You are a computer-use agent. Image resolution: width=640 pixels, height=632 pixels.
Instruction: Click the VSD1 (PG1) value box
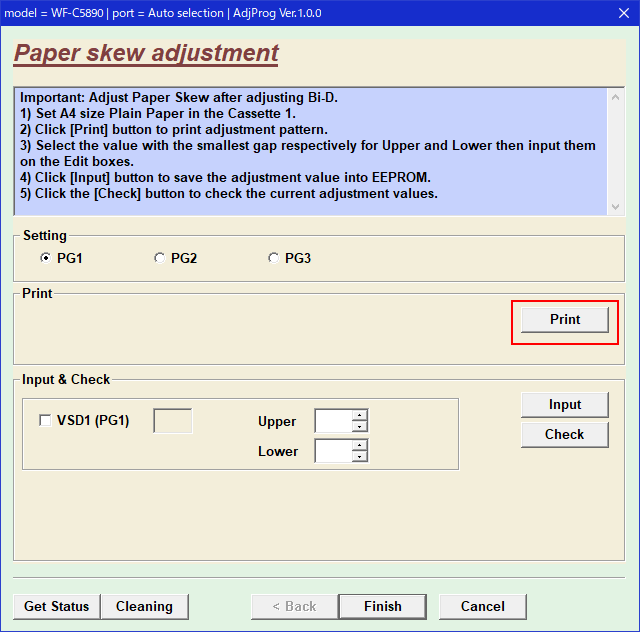tap(172, 421)
